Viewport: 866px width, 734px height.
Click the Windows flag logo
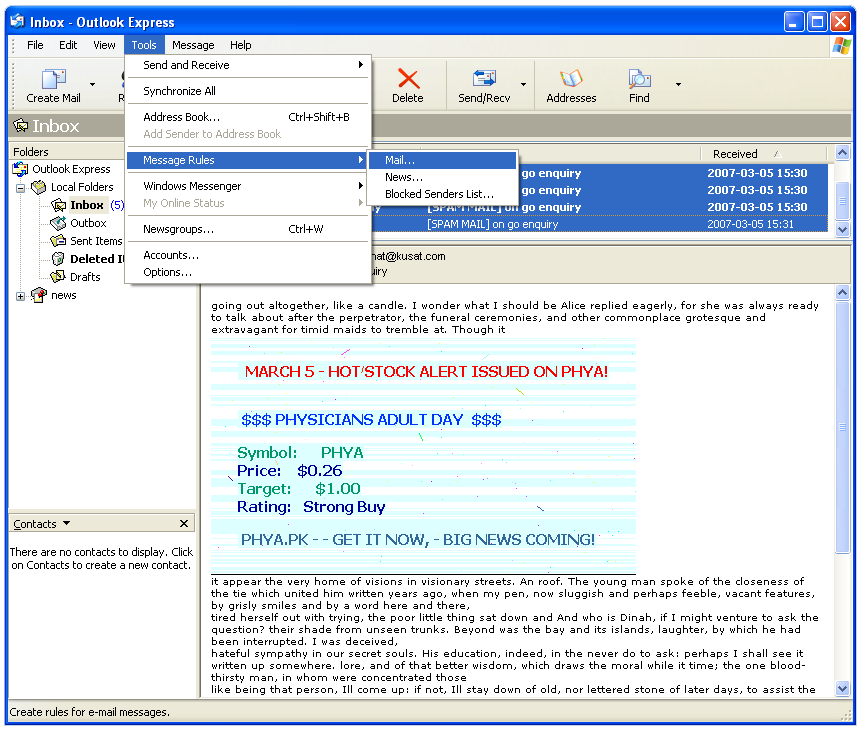842,45
